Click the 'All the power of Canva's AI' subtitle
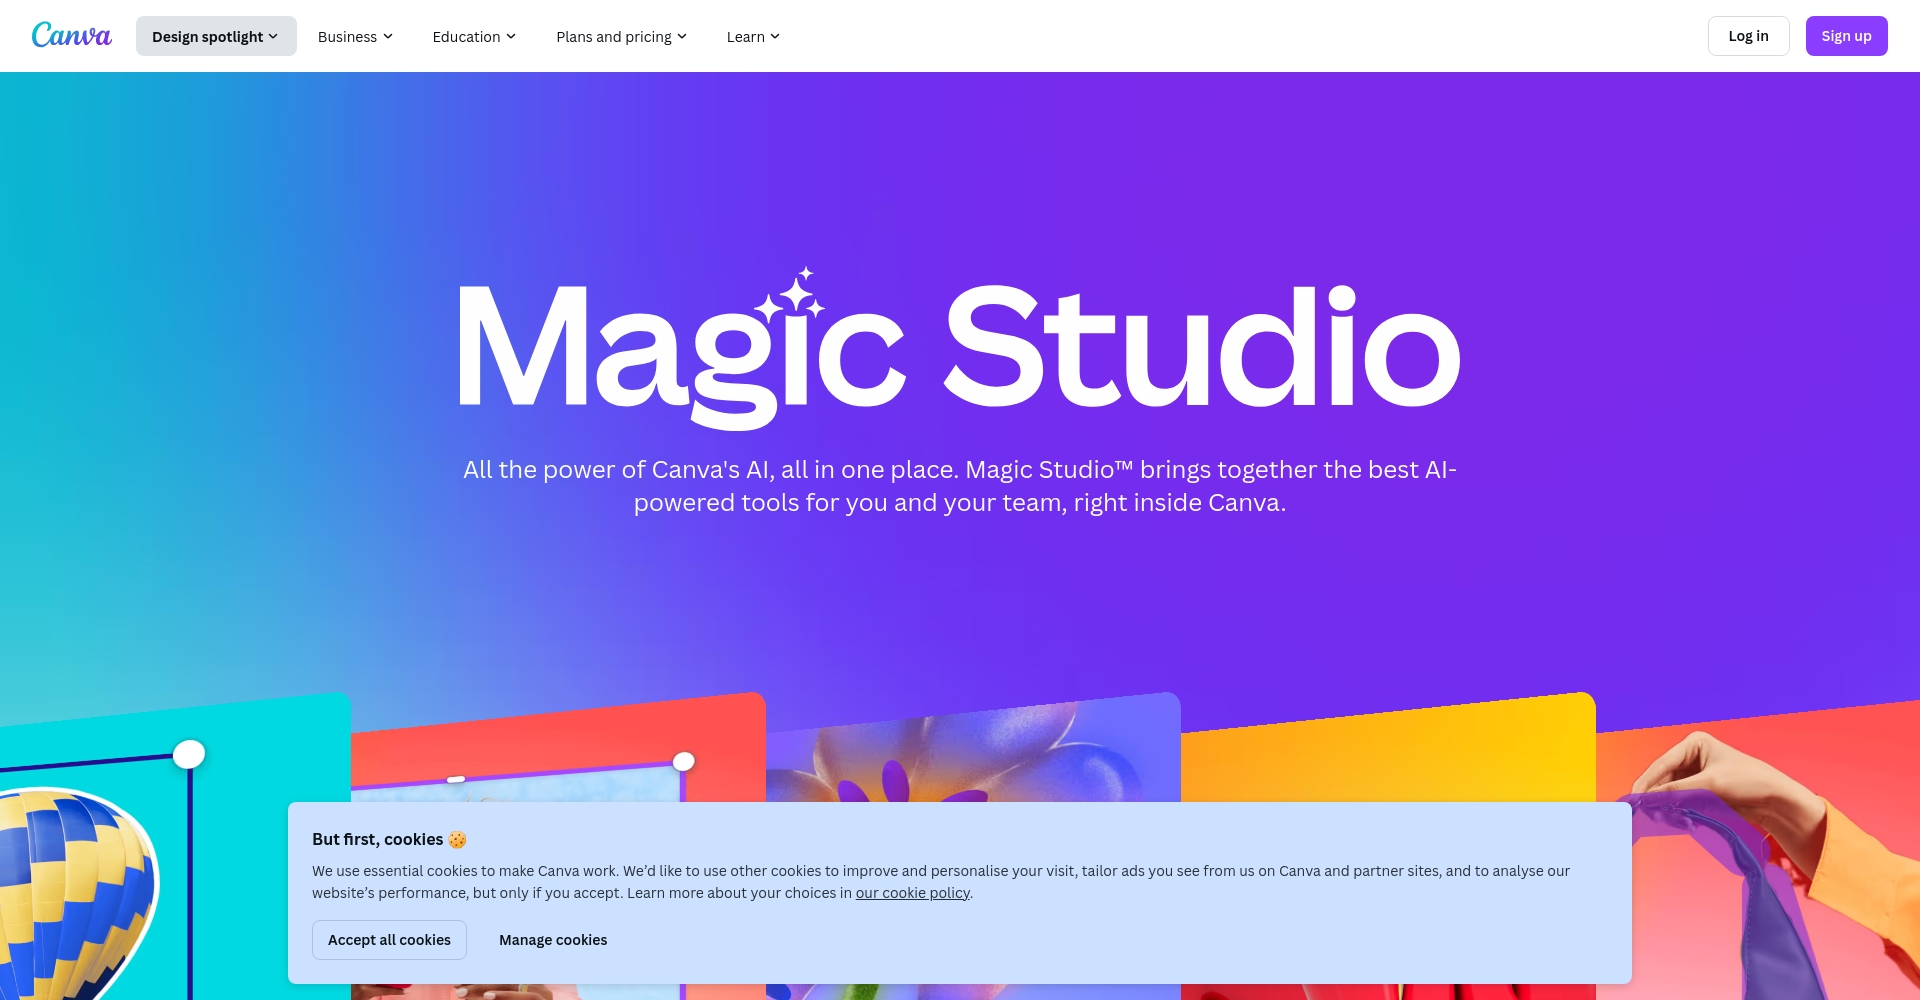 pos(960,486)
